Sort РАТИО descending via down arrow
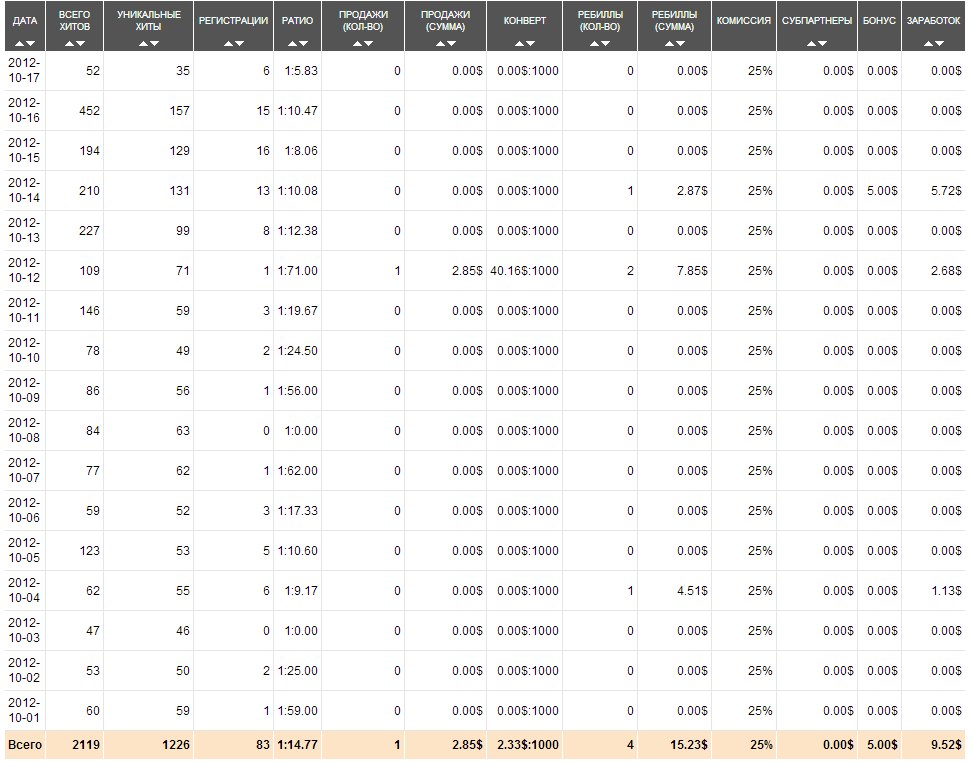This screenshot has height=767, width=973. point(304,44)
